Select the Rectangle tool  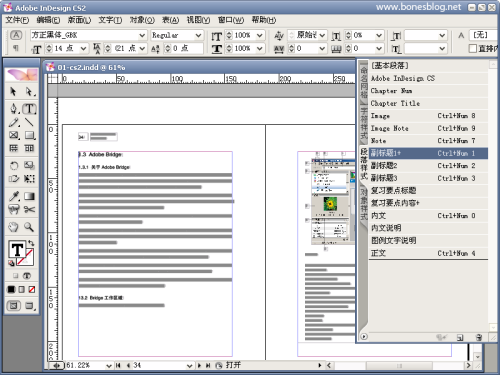(x=29, y=135)
